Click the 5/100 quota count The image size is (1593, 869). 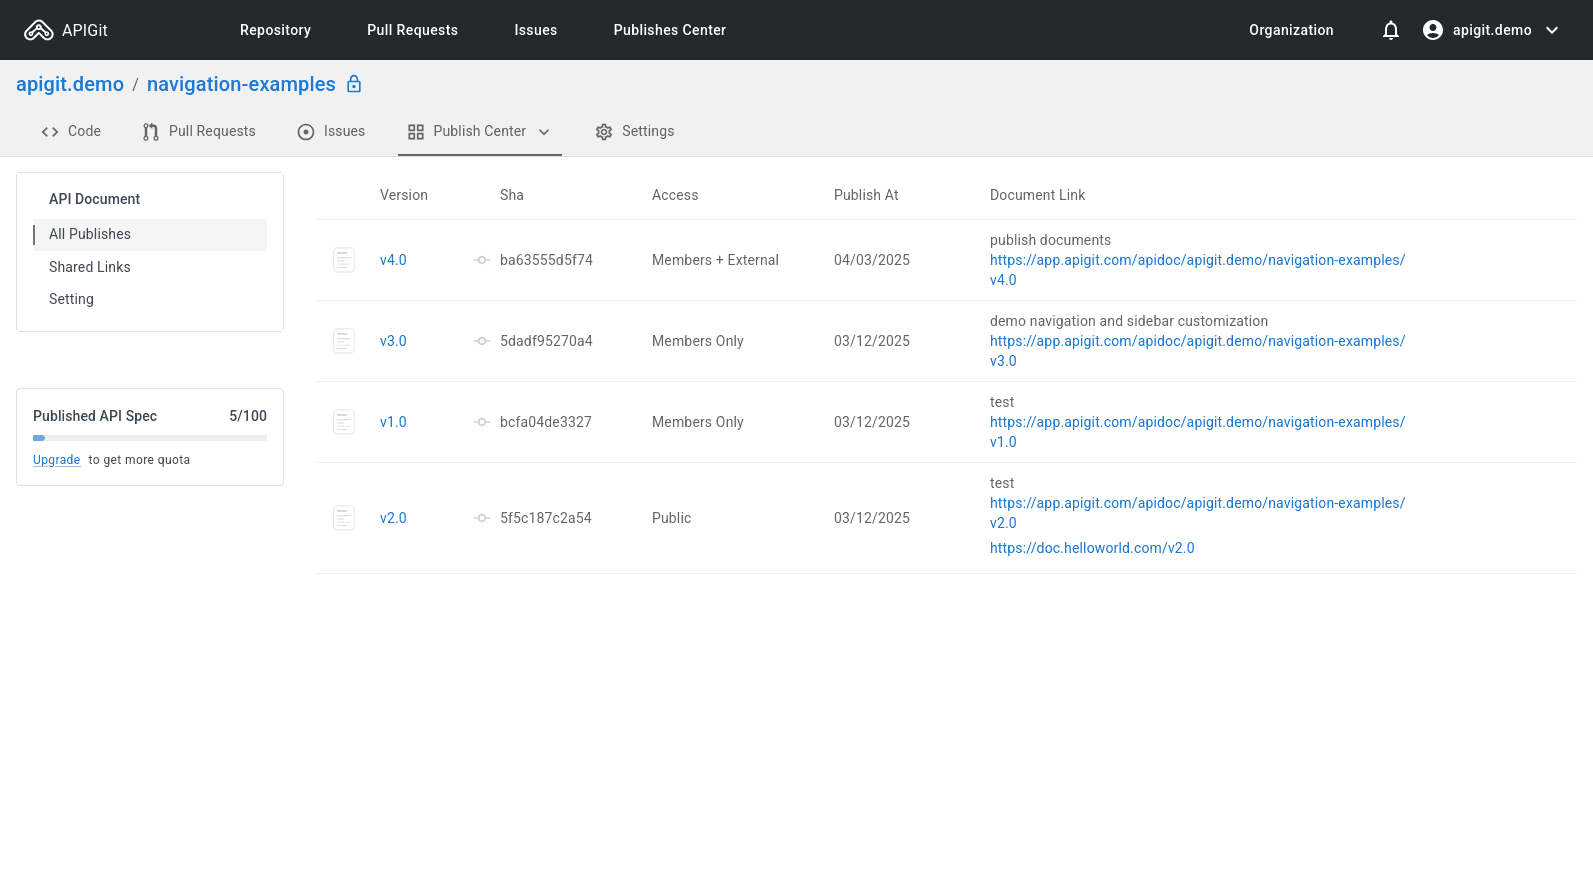coord(248,416)
